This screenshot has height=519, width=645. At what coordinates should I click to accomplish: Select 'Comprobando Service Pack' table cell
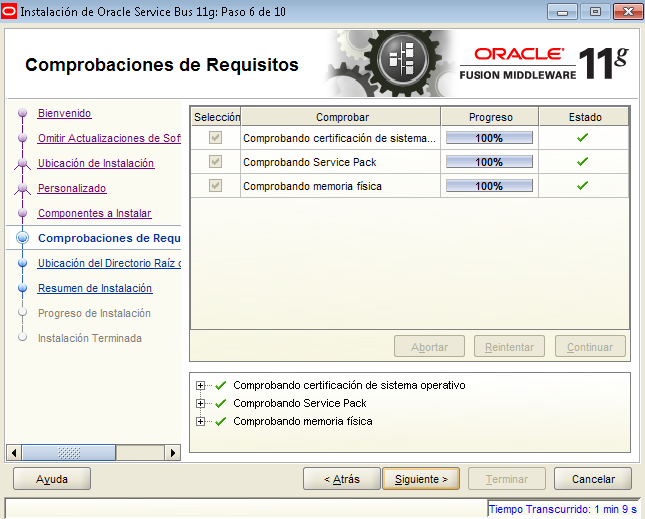point(341,162)
